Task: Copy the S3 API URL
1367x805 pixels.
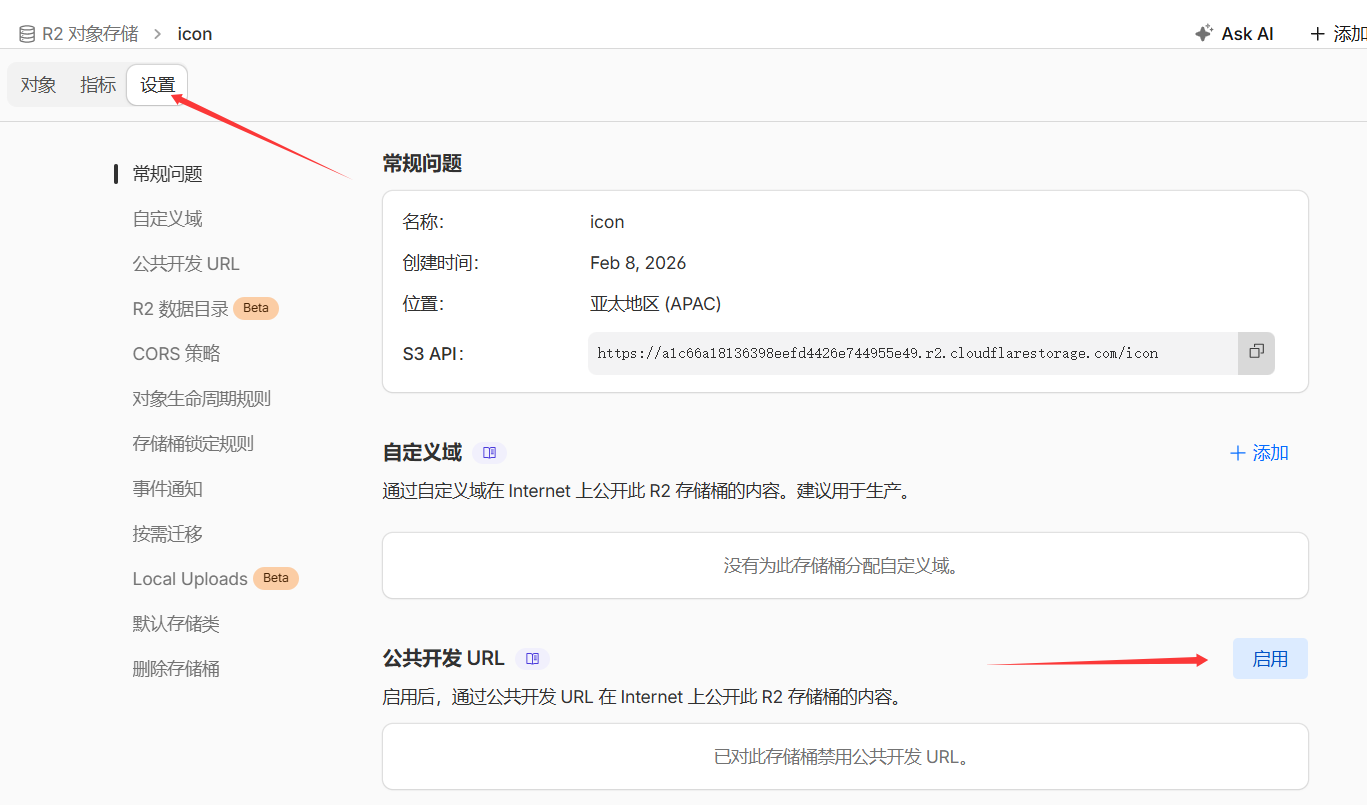Action: click(1256, 352)
